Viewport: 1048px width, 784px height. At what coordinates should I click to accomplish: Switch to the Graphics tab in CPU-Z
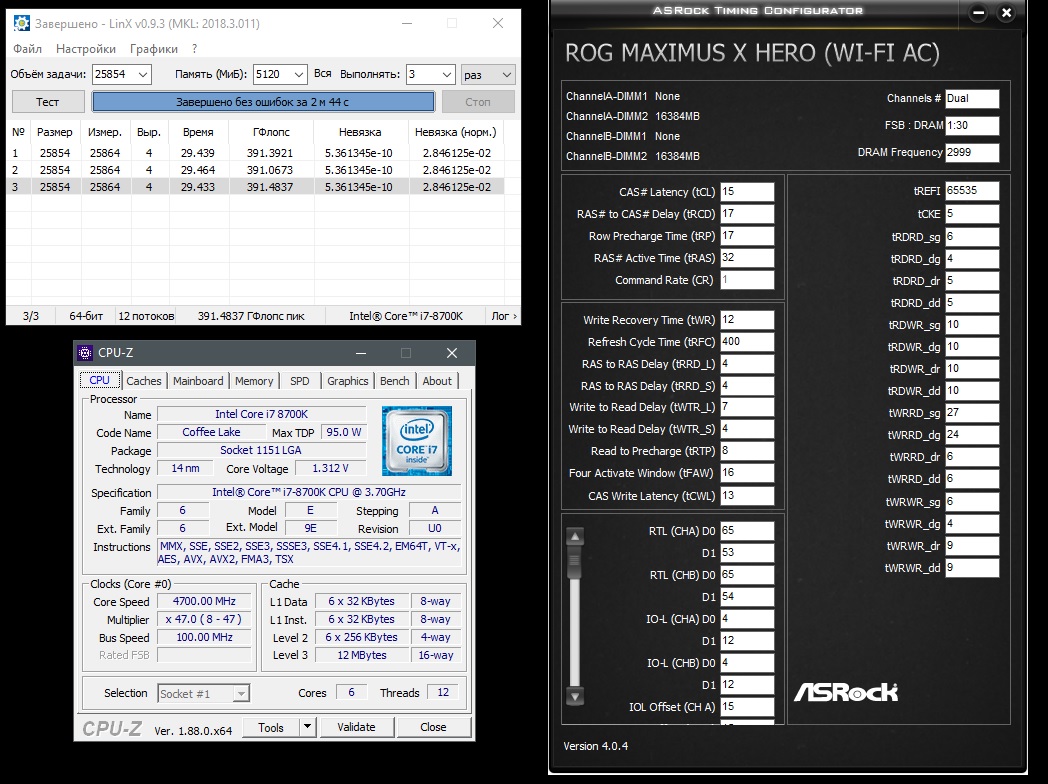[348, 381]
